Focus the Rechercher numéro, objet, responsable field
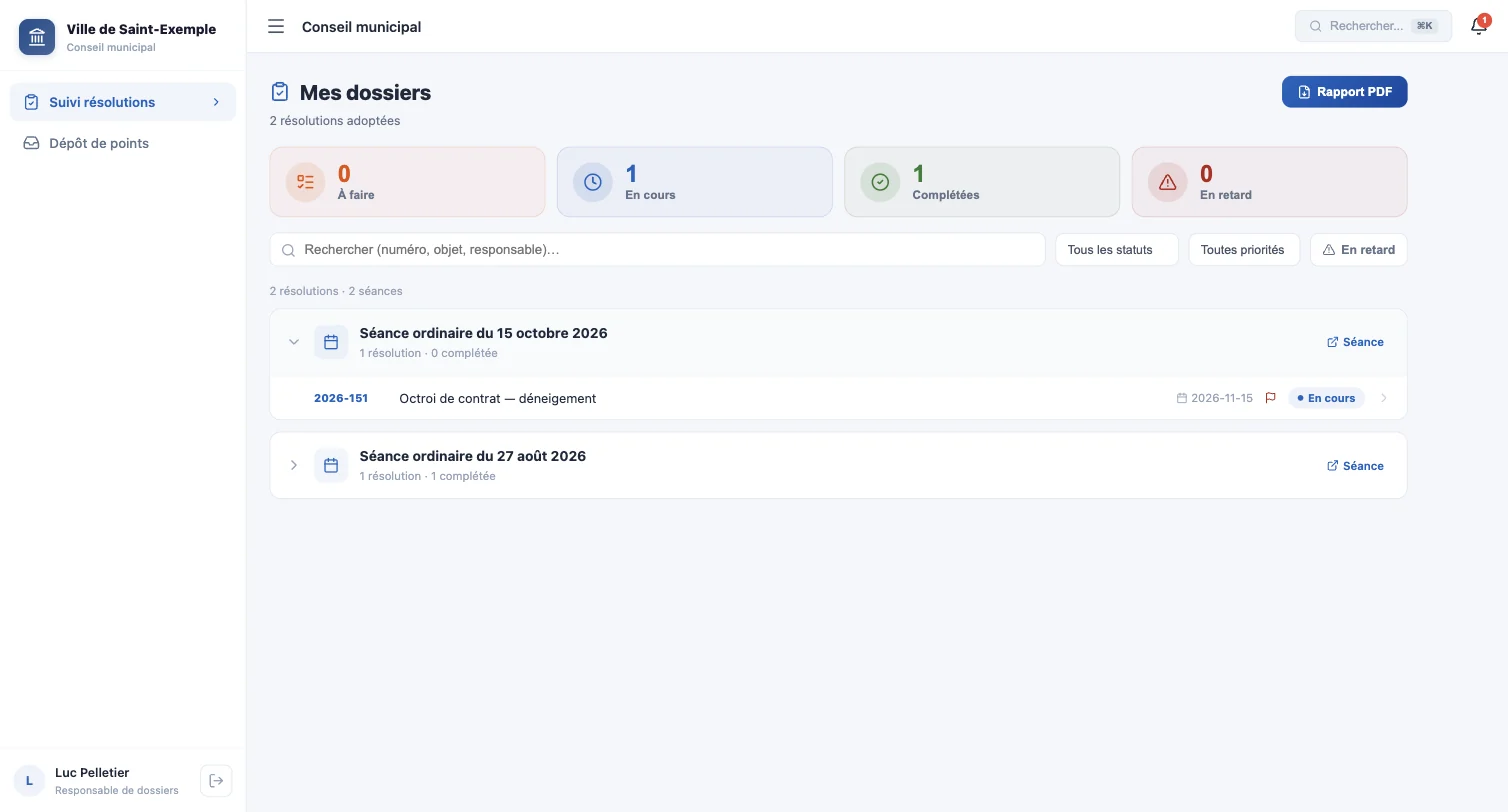 657,250
